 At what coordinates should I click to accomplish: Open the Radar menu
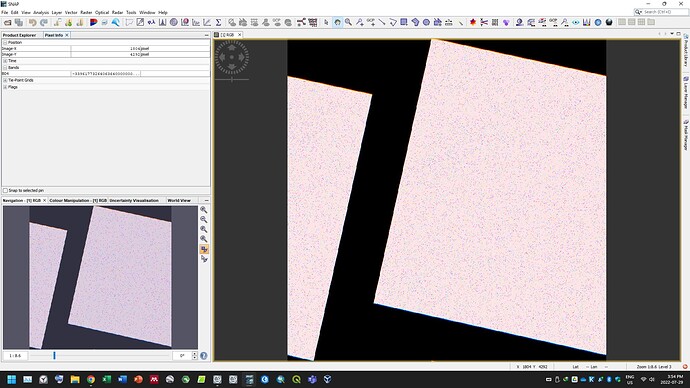coord(117,12)
